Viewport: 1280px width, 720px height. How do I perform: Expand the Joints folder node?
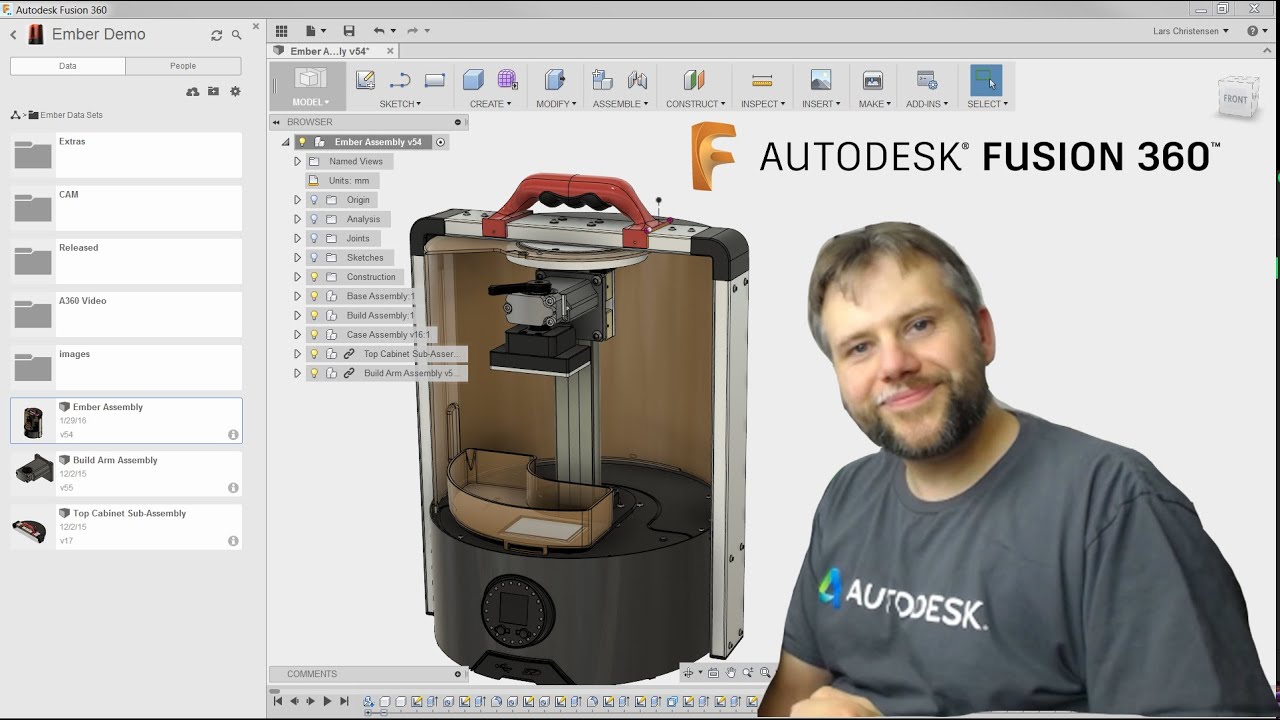(x=297, y=238)
